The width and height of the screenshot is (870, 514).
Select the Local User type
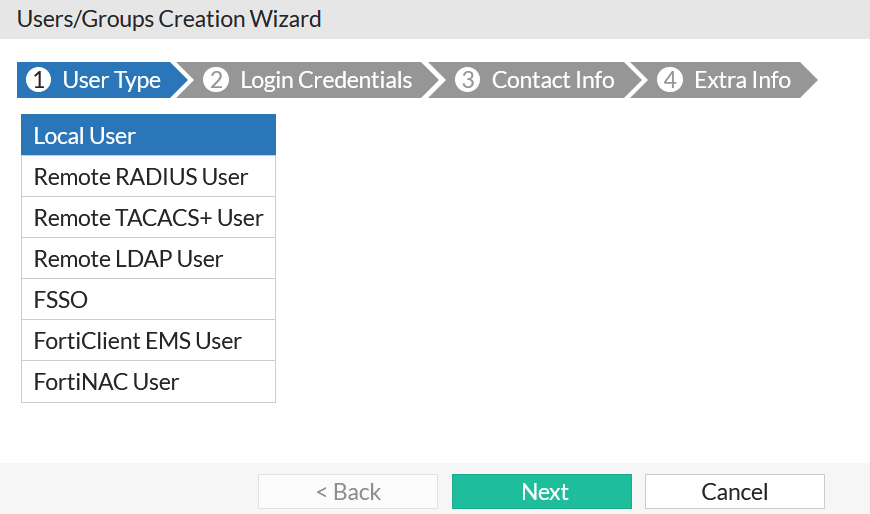(x=148, y=136)
